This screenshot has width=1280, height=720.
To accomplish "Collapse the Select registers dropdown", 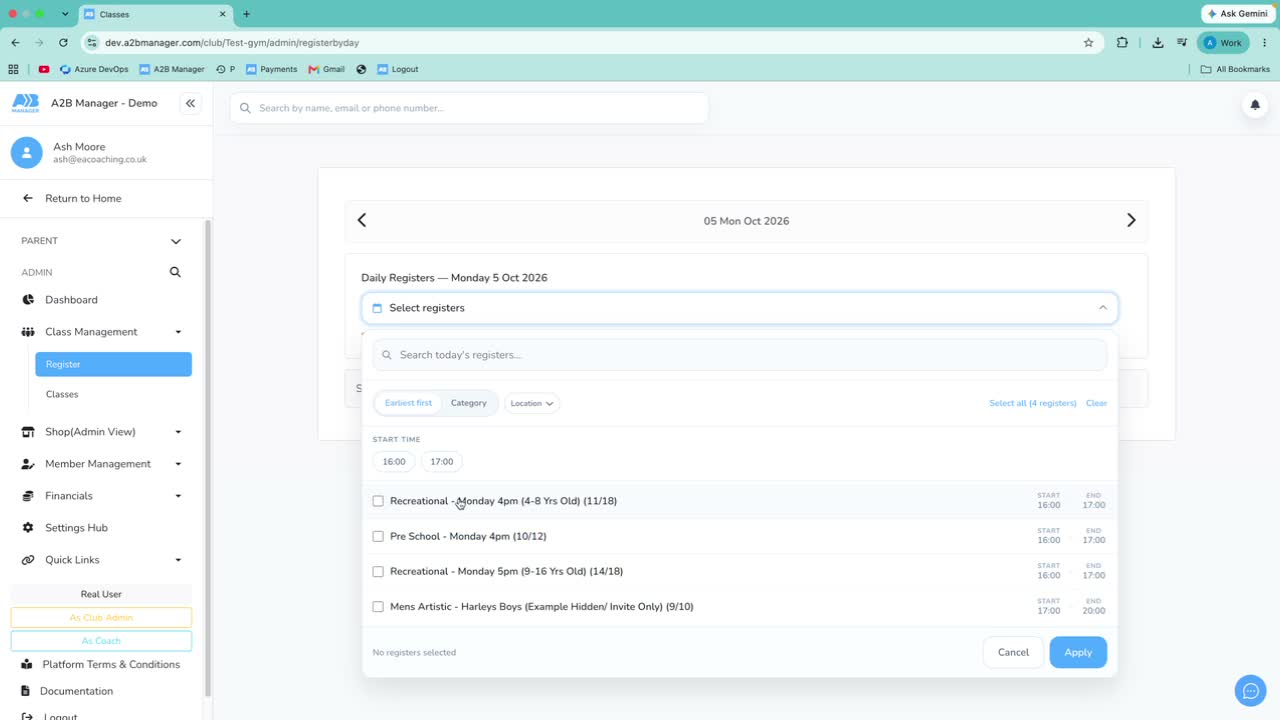I will pos(1103,308).
